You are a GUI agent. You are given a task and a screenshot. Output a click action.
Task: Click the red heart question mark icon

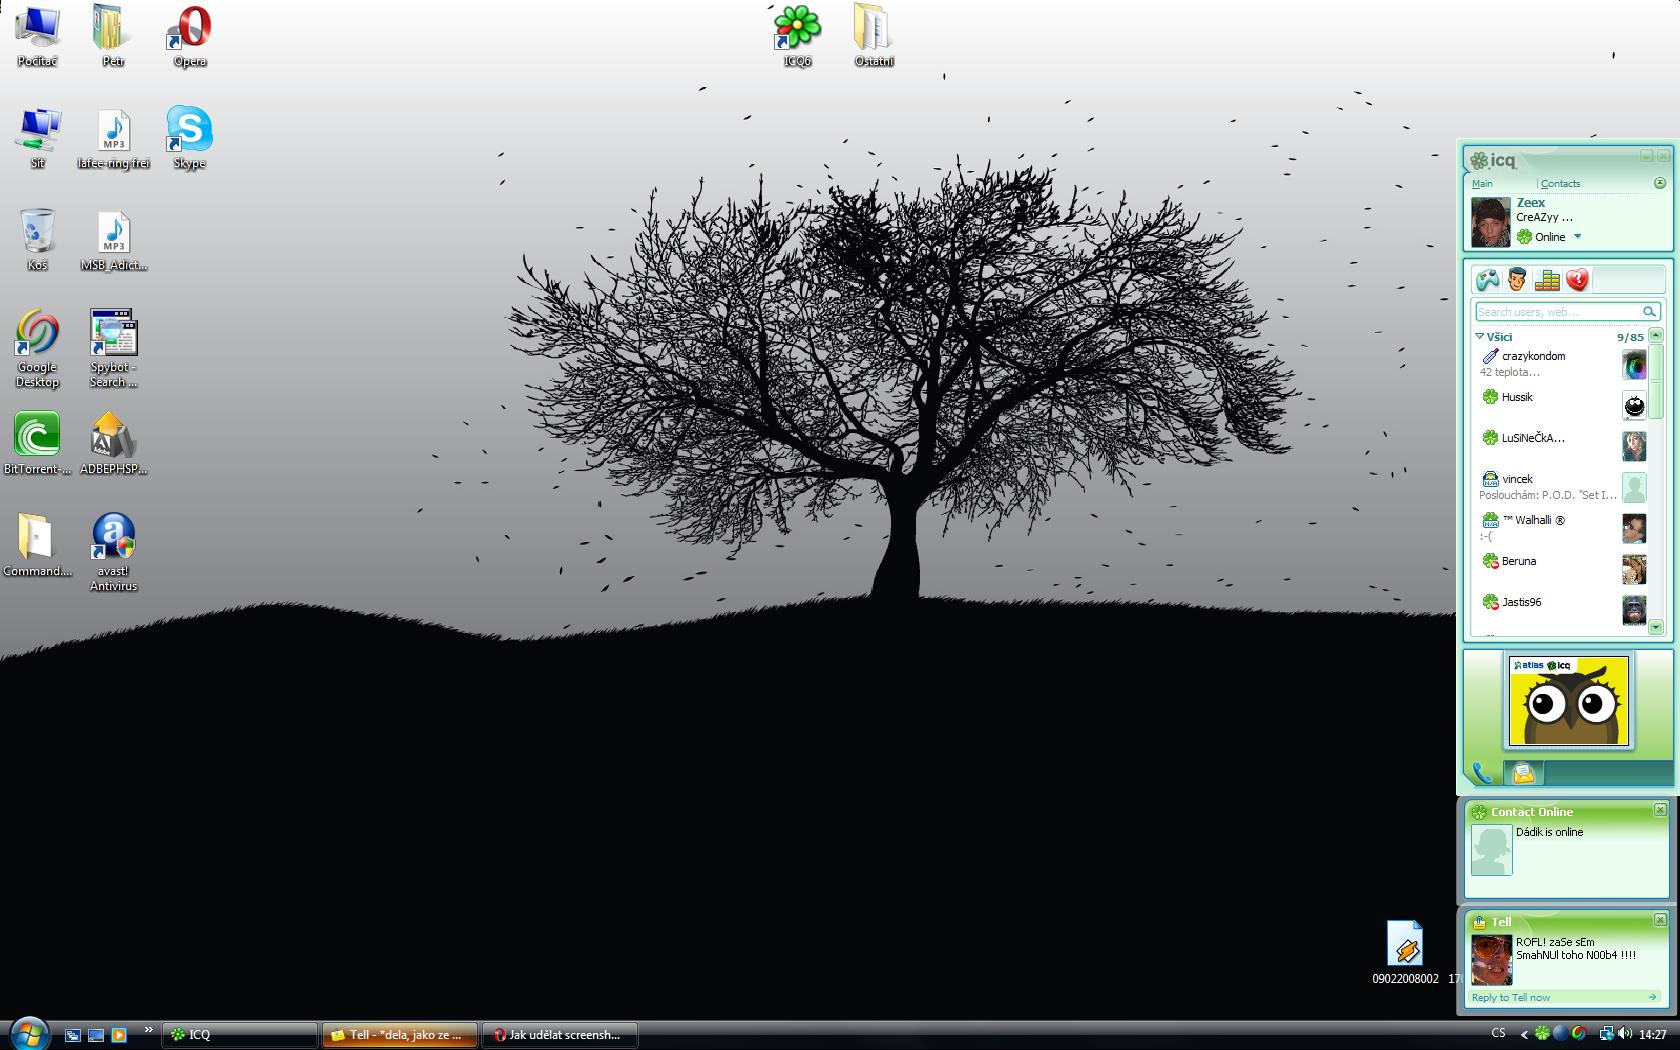(x=1577, y=280)
